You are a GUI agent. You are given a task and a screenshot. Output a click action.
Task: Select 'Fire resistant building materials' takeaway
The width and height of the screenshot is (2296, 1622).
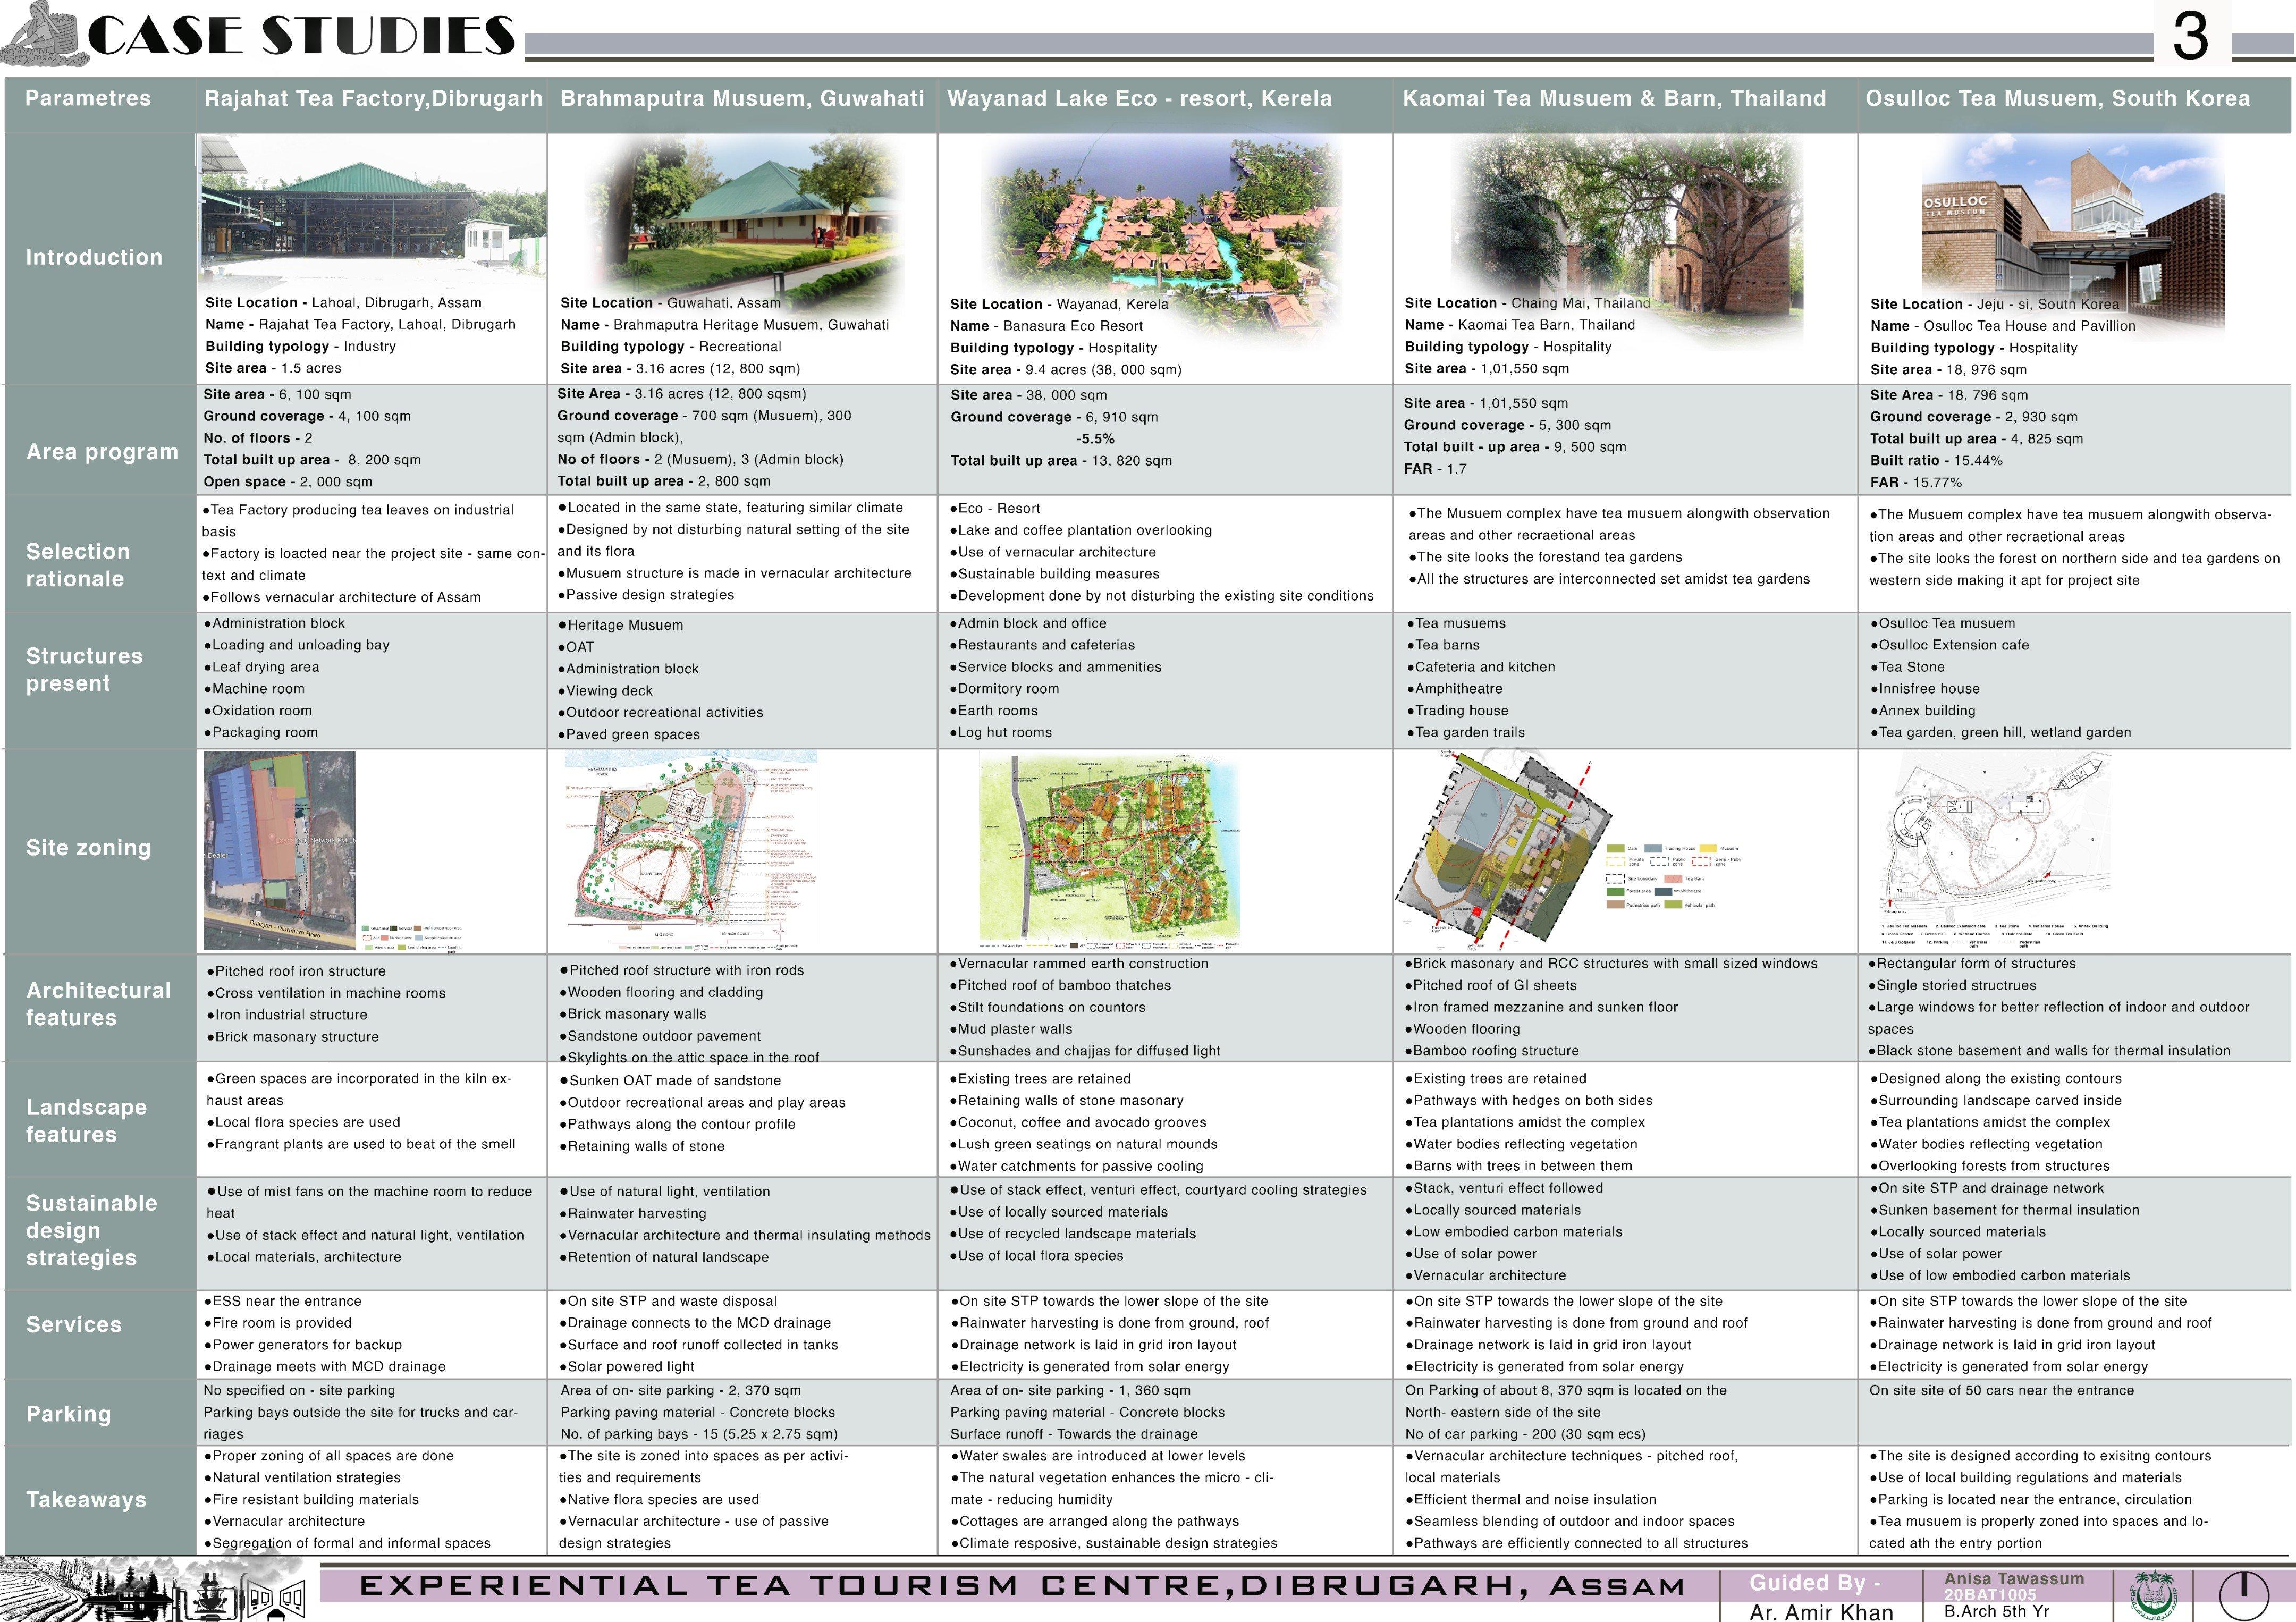312,1499
